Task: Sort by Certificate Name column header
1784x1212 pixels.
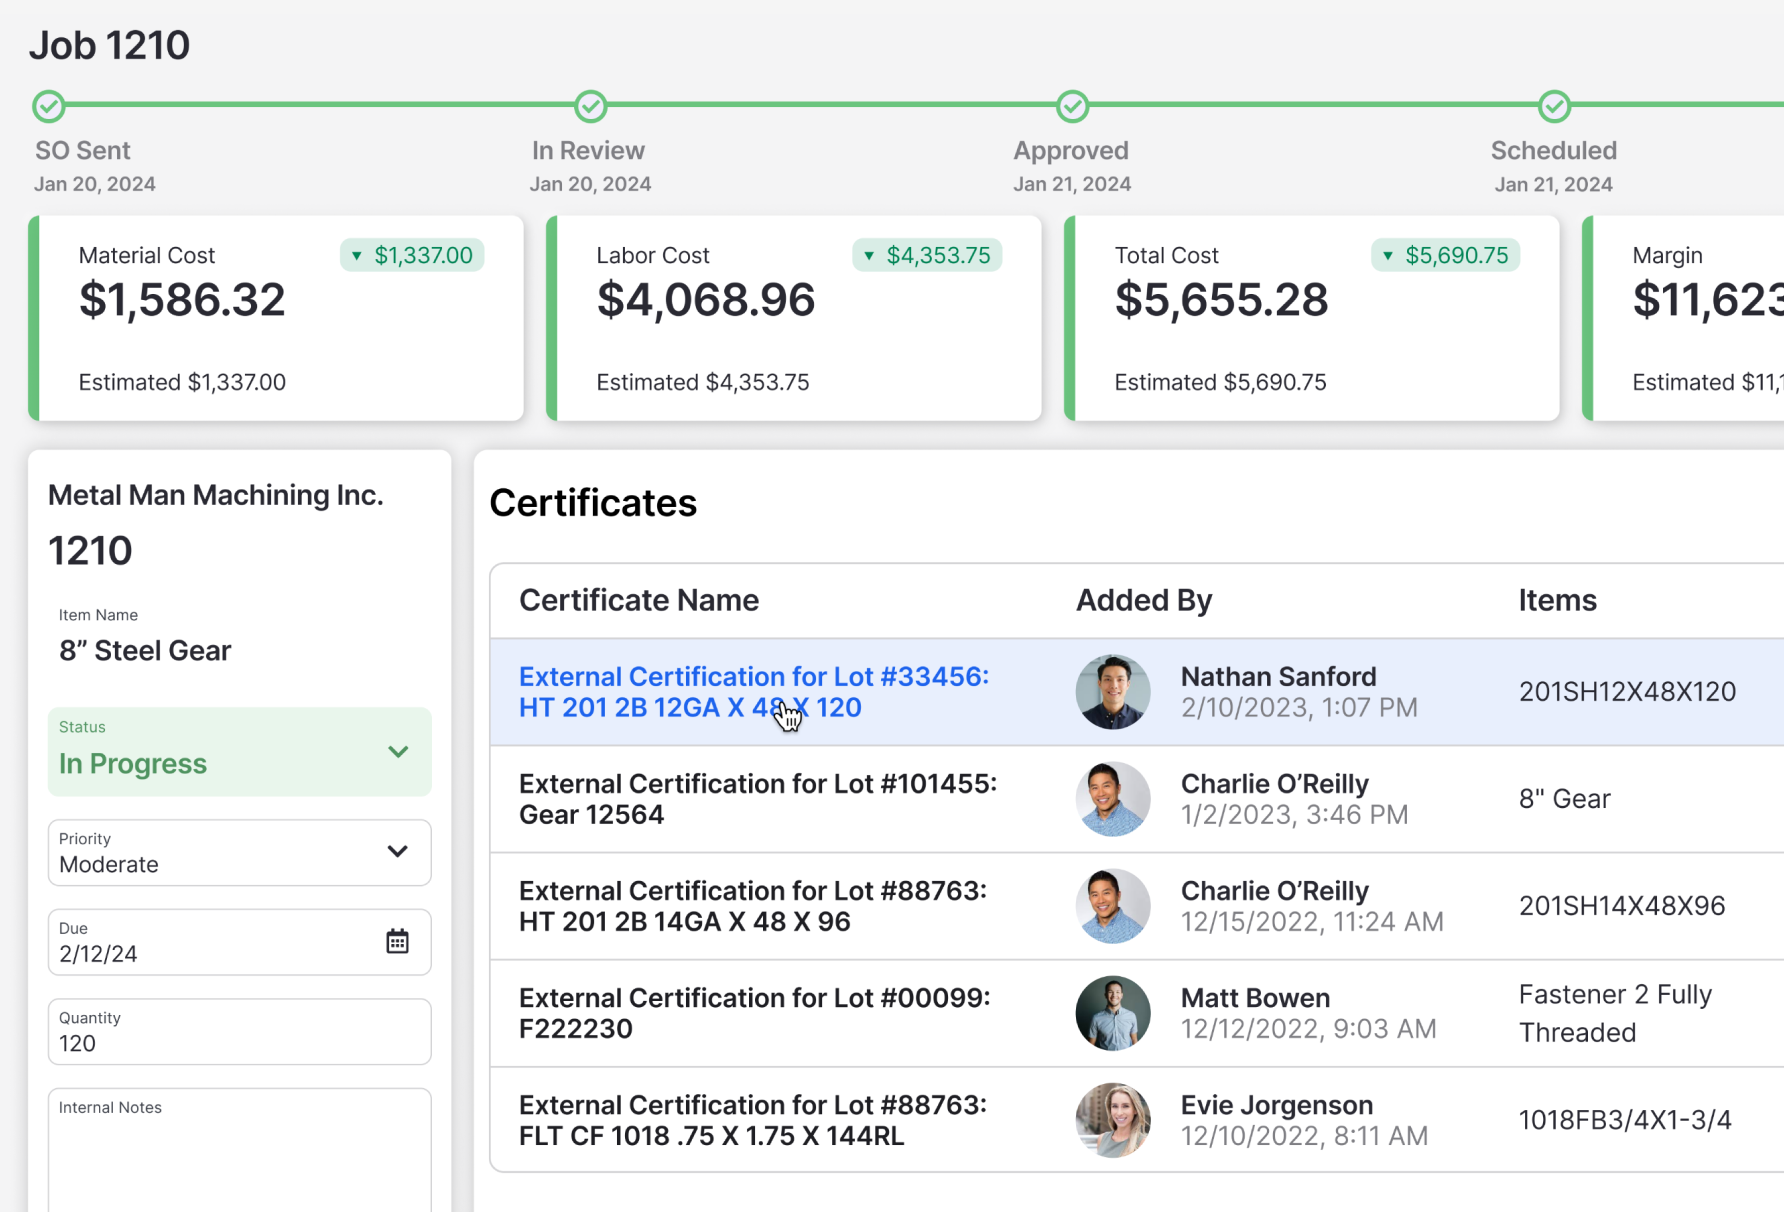Action: point(639,600)
